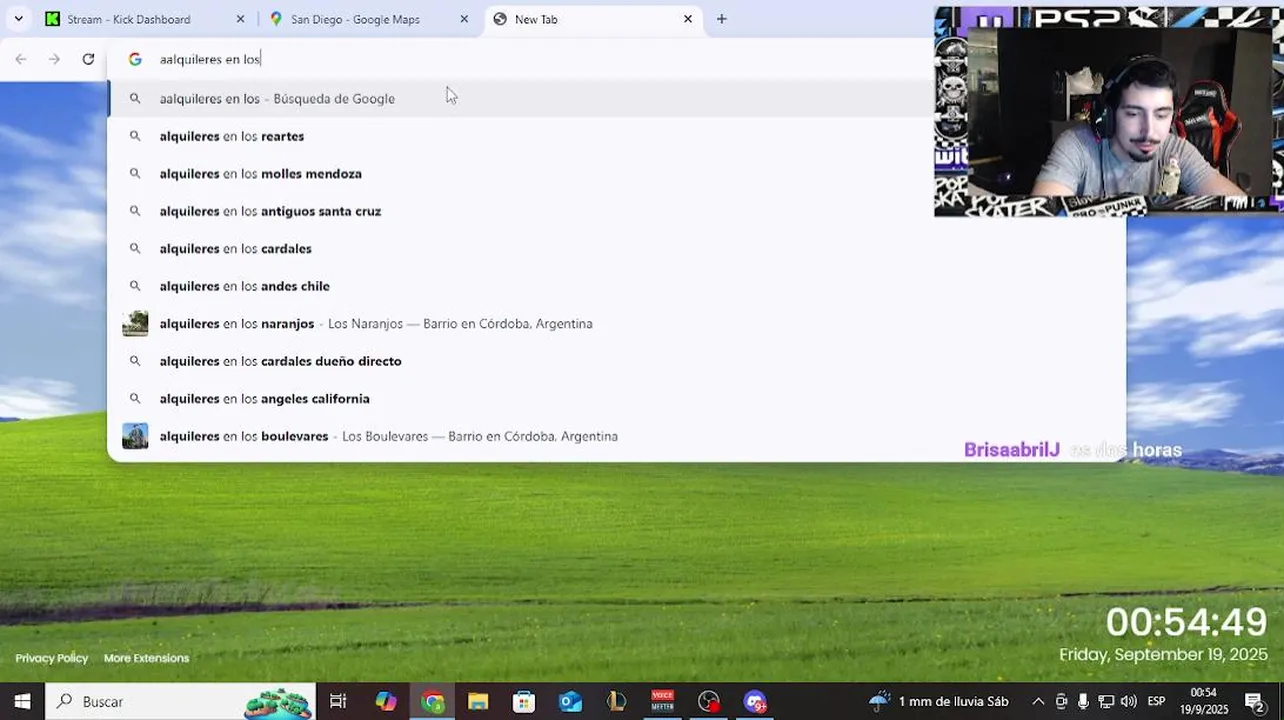Viewport: 1284px width, 720px height.
Task: Open Voicemeeter from the taskbar
Action: point(662,701)
